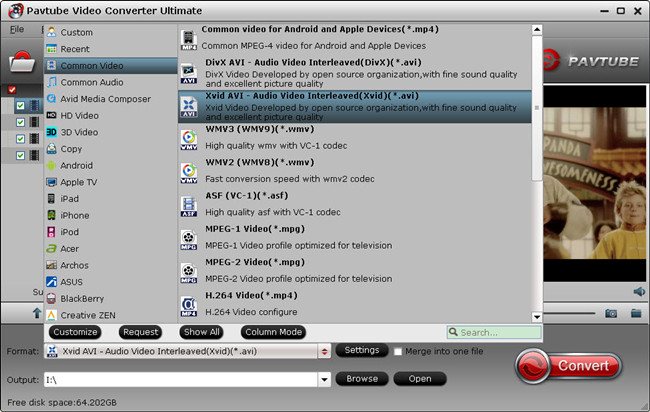The height and width of the screenshot is (412, 650).
Task: Open the File menu
Action: (x=17, y=29)
